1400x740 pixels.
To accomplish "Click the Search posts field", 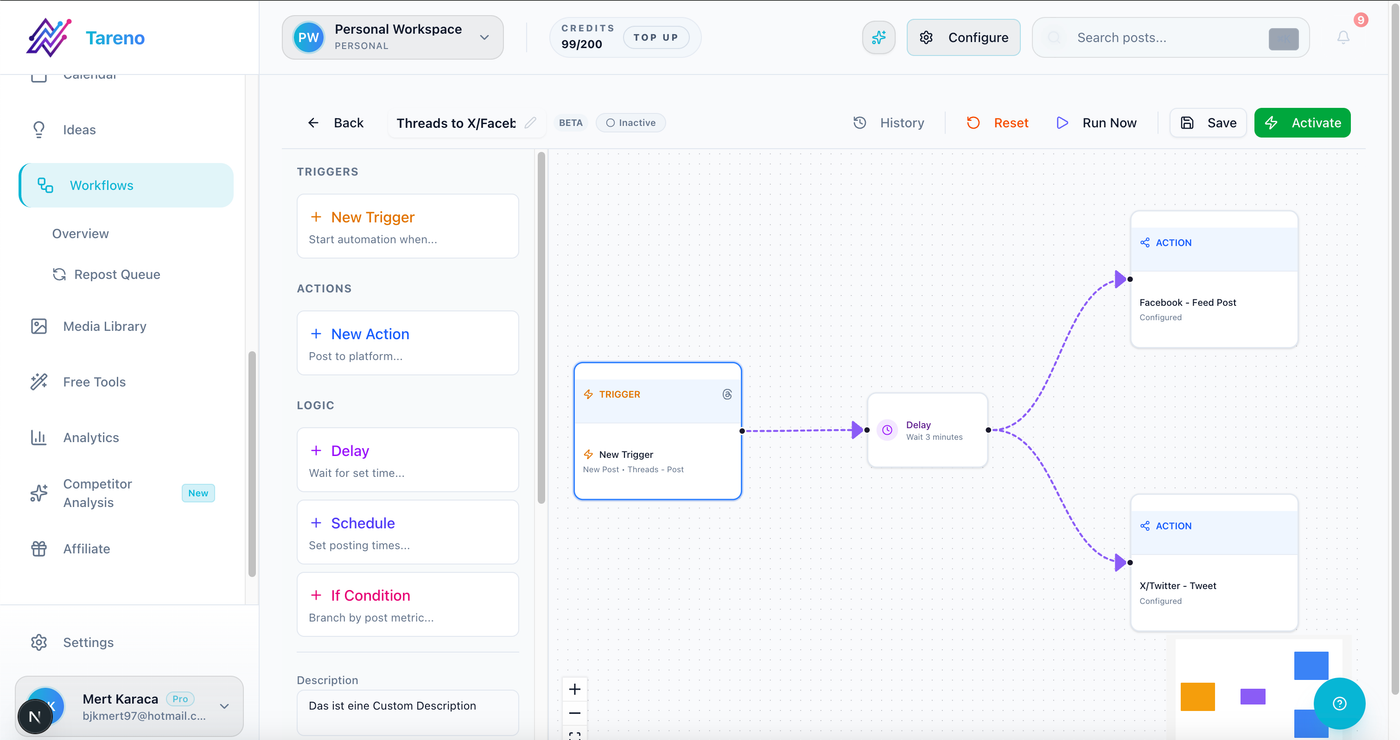I will pos(1170,37).
